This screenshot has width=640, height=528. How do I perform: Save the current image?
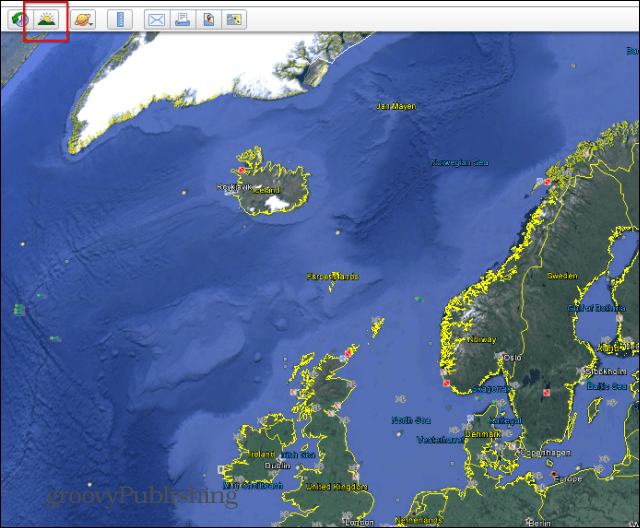[x=209, y=19]
